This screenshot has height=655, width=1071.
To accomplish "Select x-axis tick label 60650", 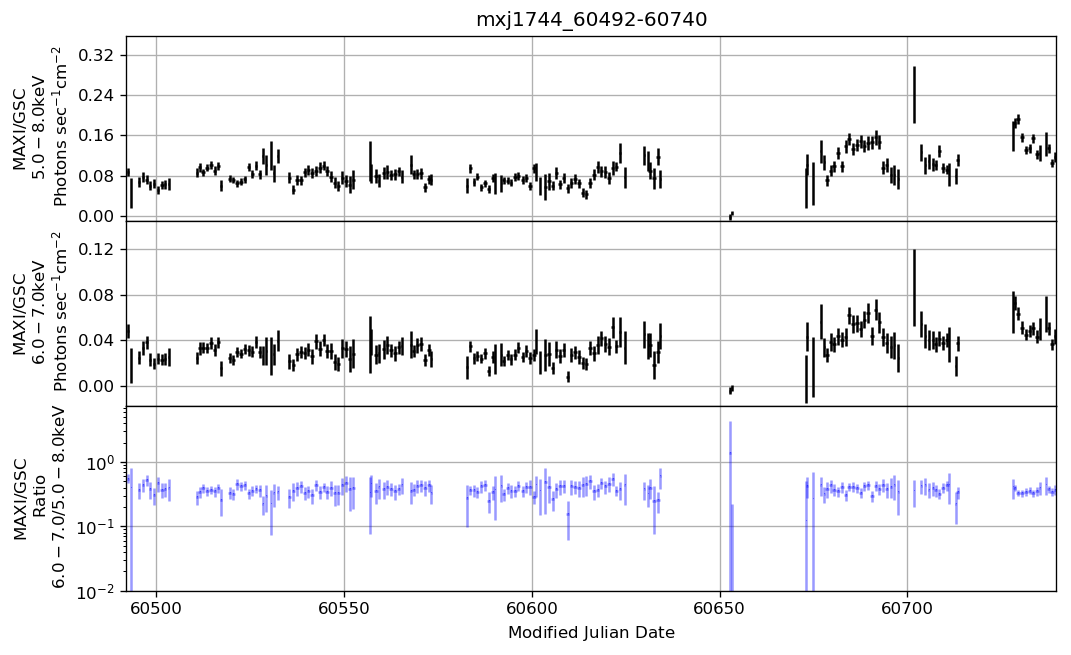I will coord(720,609).
